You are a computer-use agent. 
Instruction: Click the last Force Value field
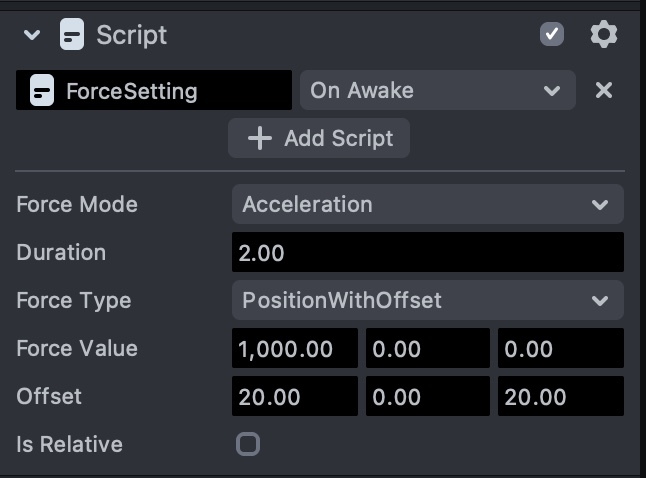click(x=560, y=348)
